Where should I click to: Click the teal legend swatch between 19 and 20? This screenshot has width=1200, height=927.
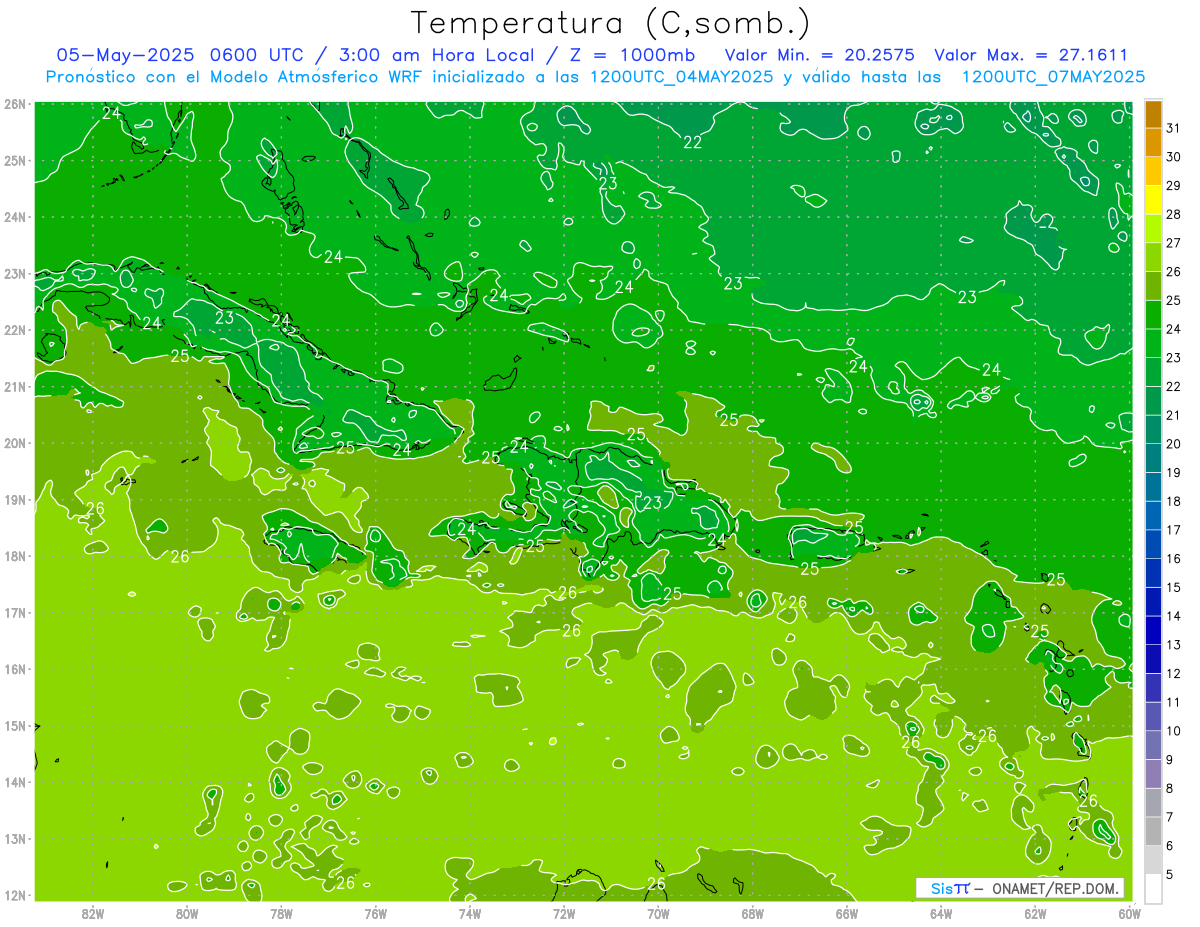1153,458
